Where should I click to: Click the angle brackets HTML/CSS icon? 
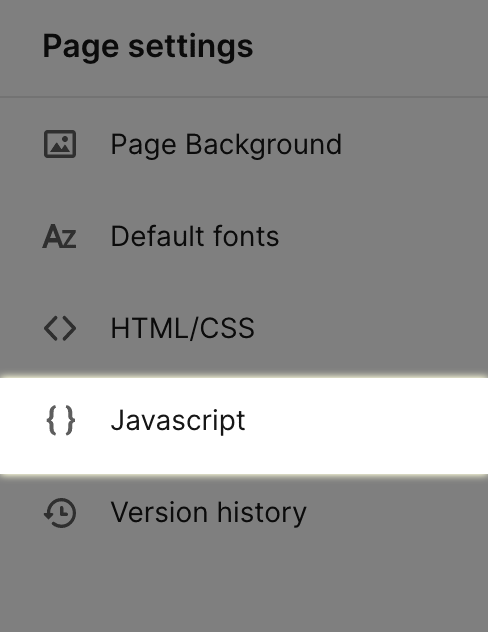coord(60,328)
